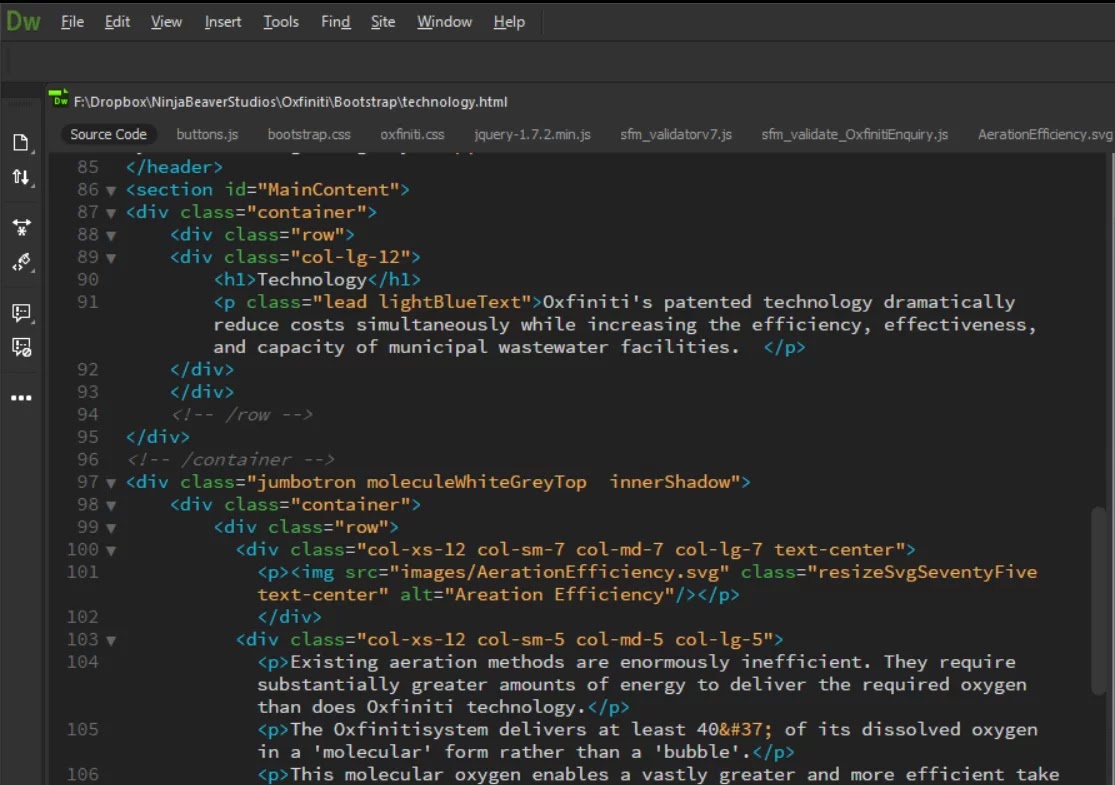The height and width of the screenshot is (785, 1115).
Task: Open related file bootstrap.css
Action: click(309, 134)
